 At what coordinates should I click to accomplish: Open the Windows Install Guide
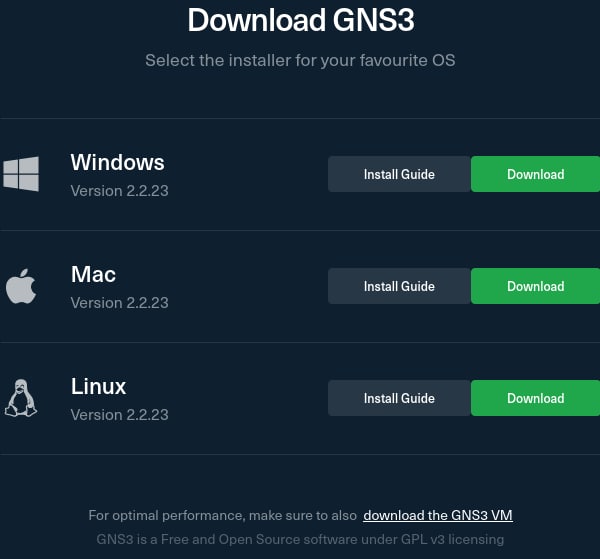click(x=399, y=174)
